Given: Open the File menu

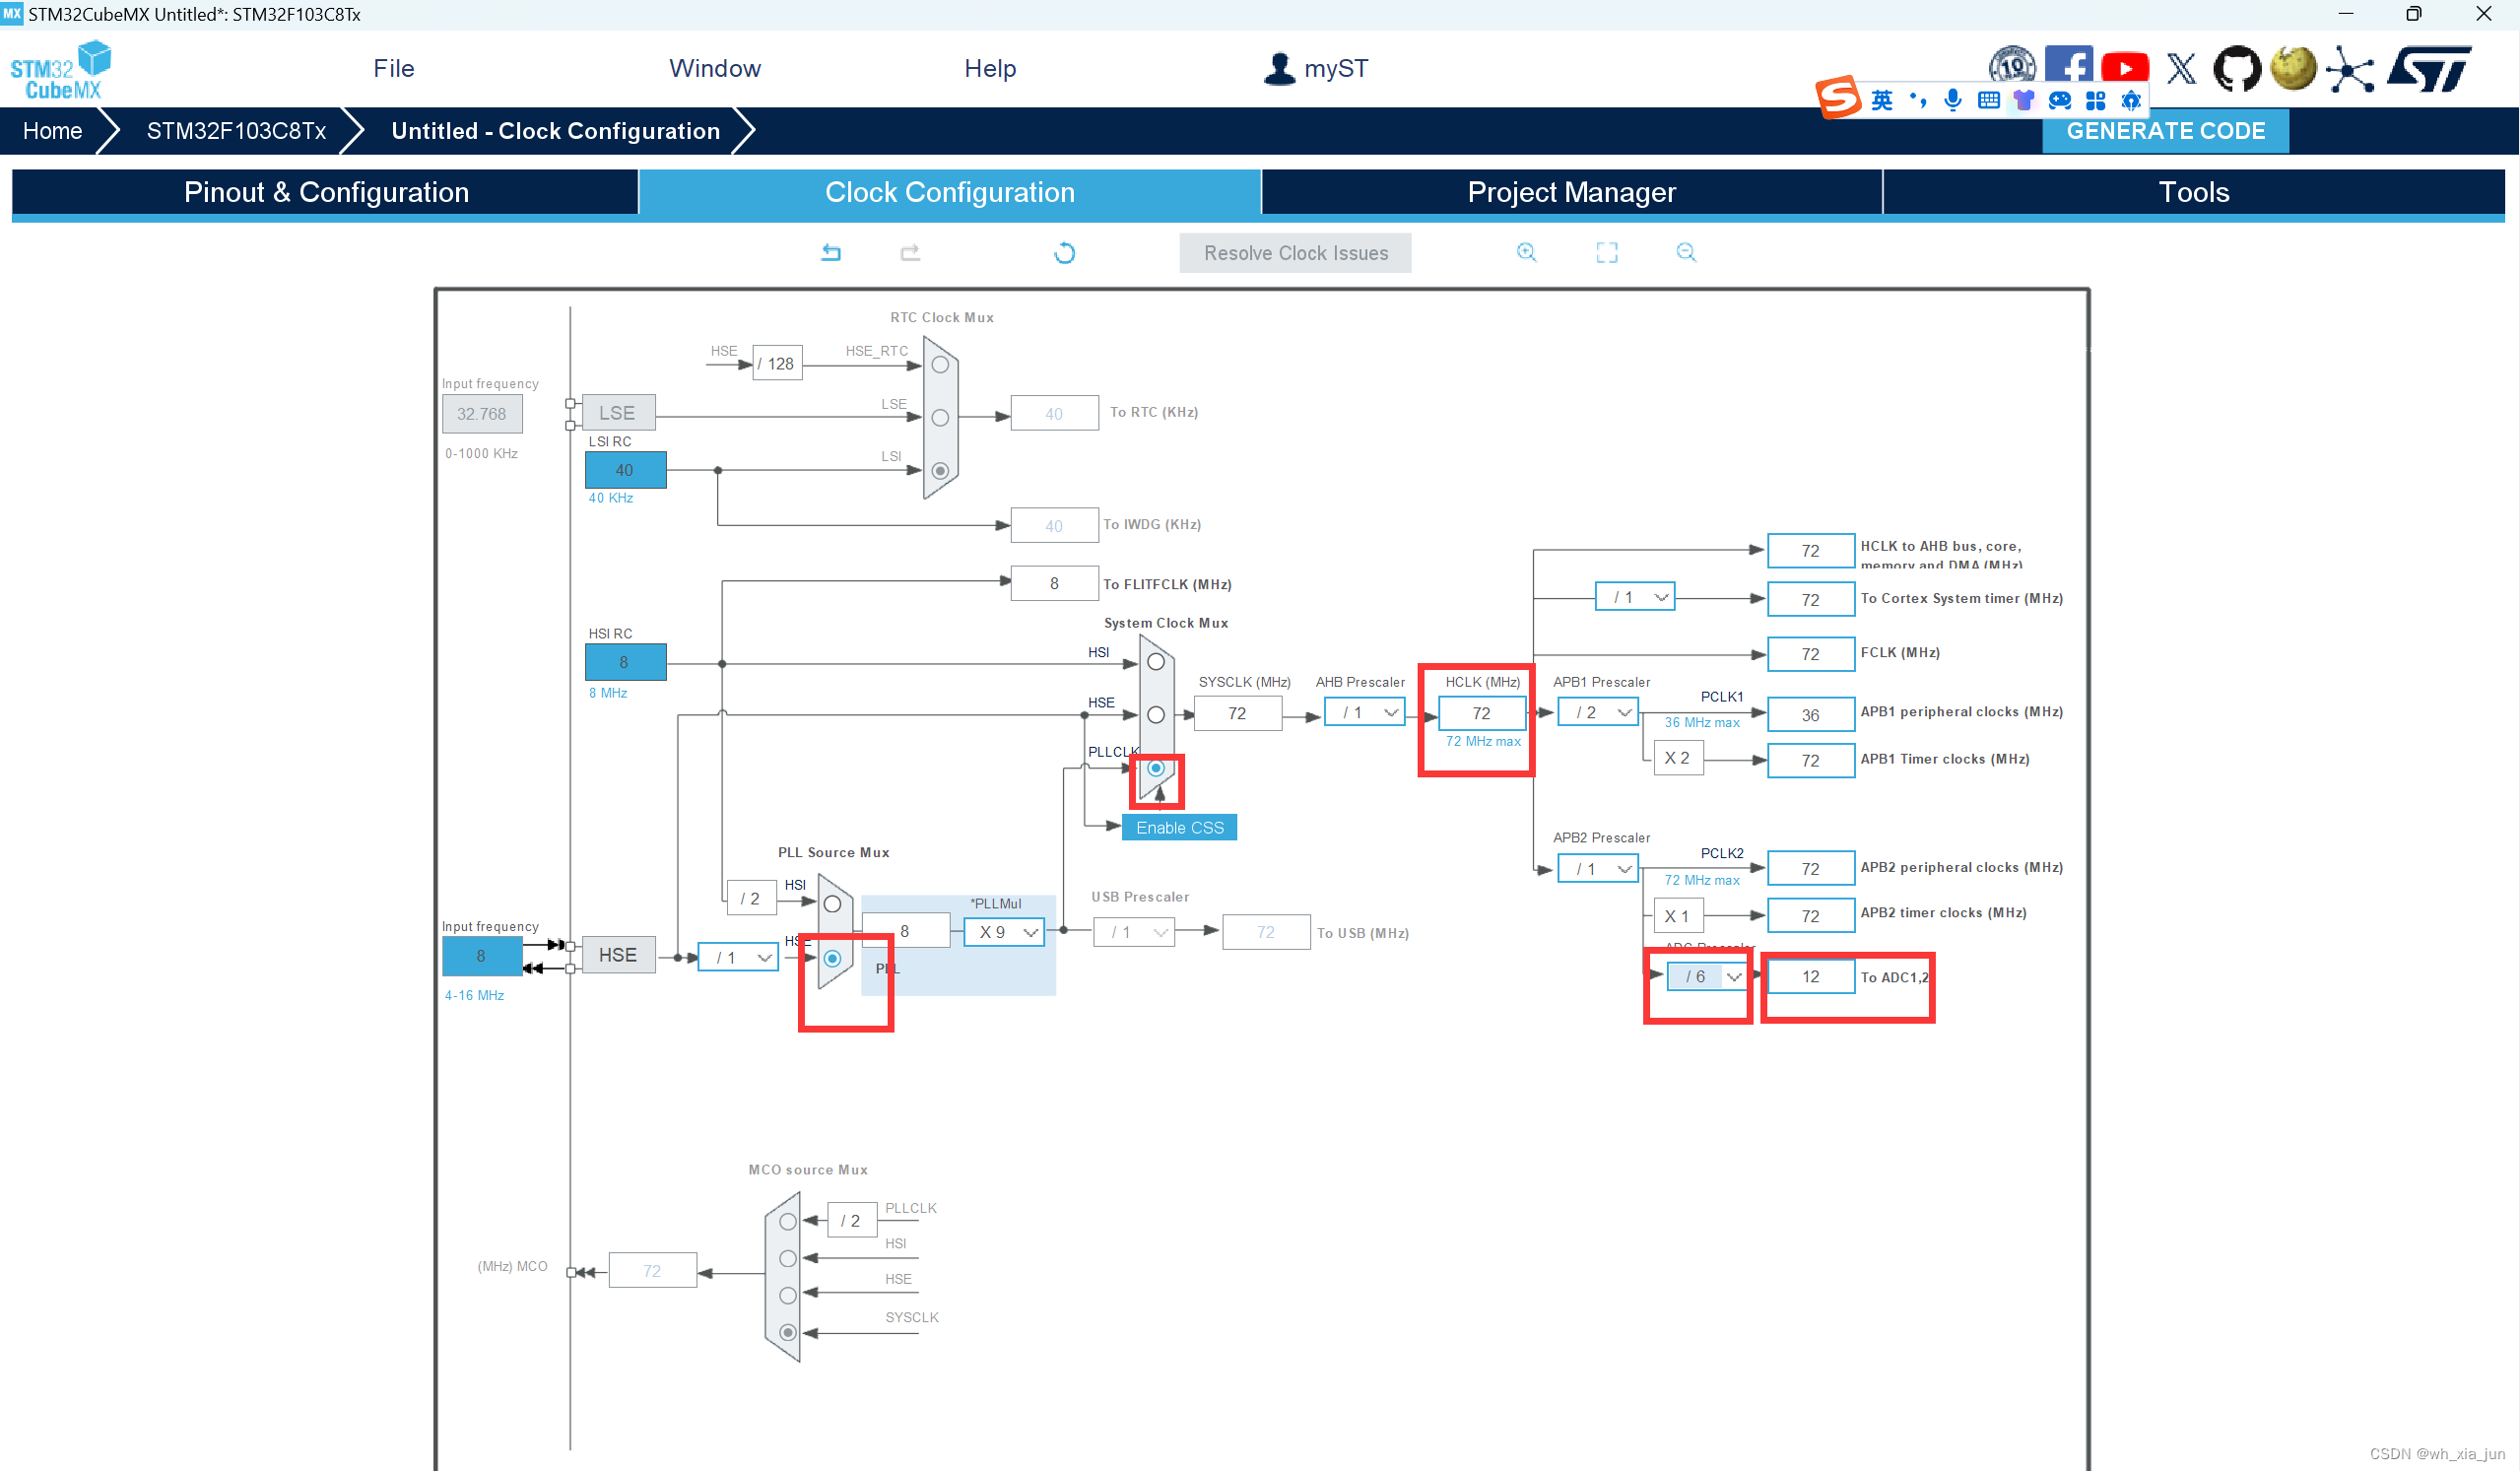Looking at the screenshot, I should point(394,68).
